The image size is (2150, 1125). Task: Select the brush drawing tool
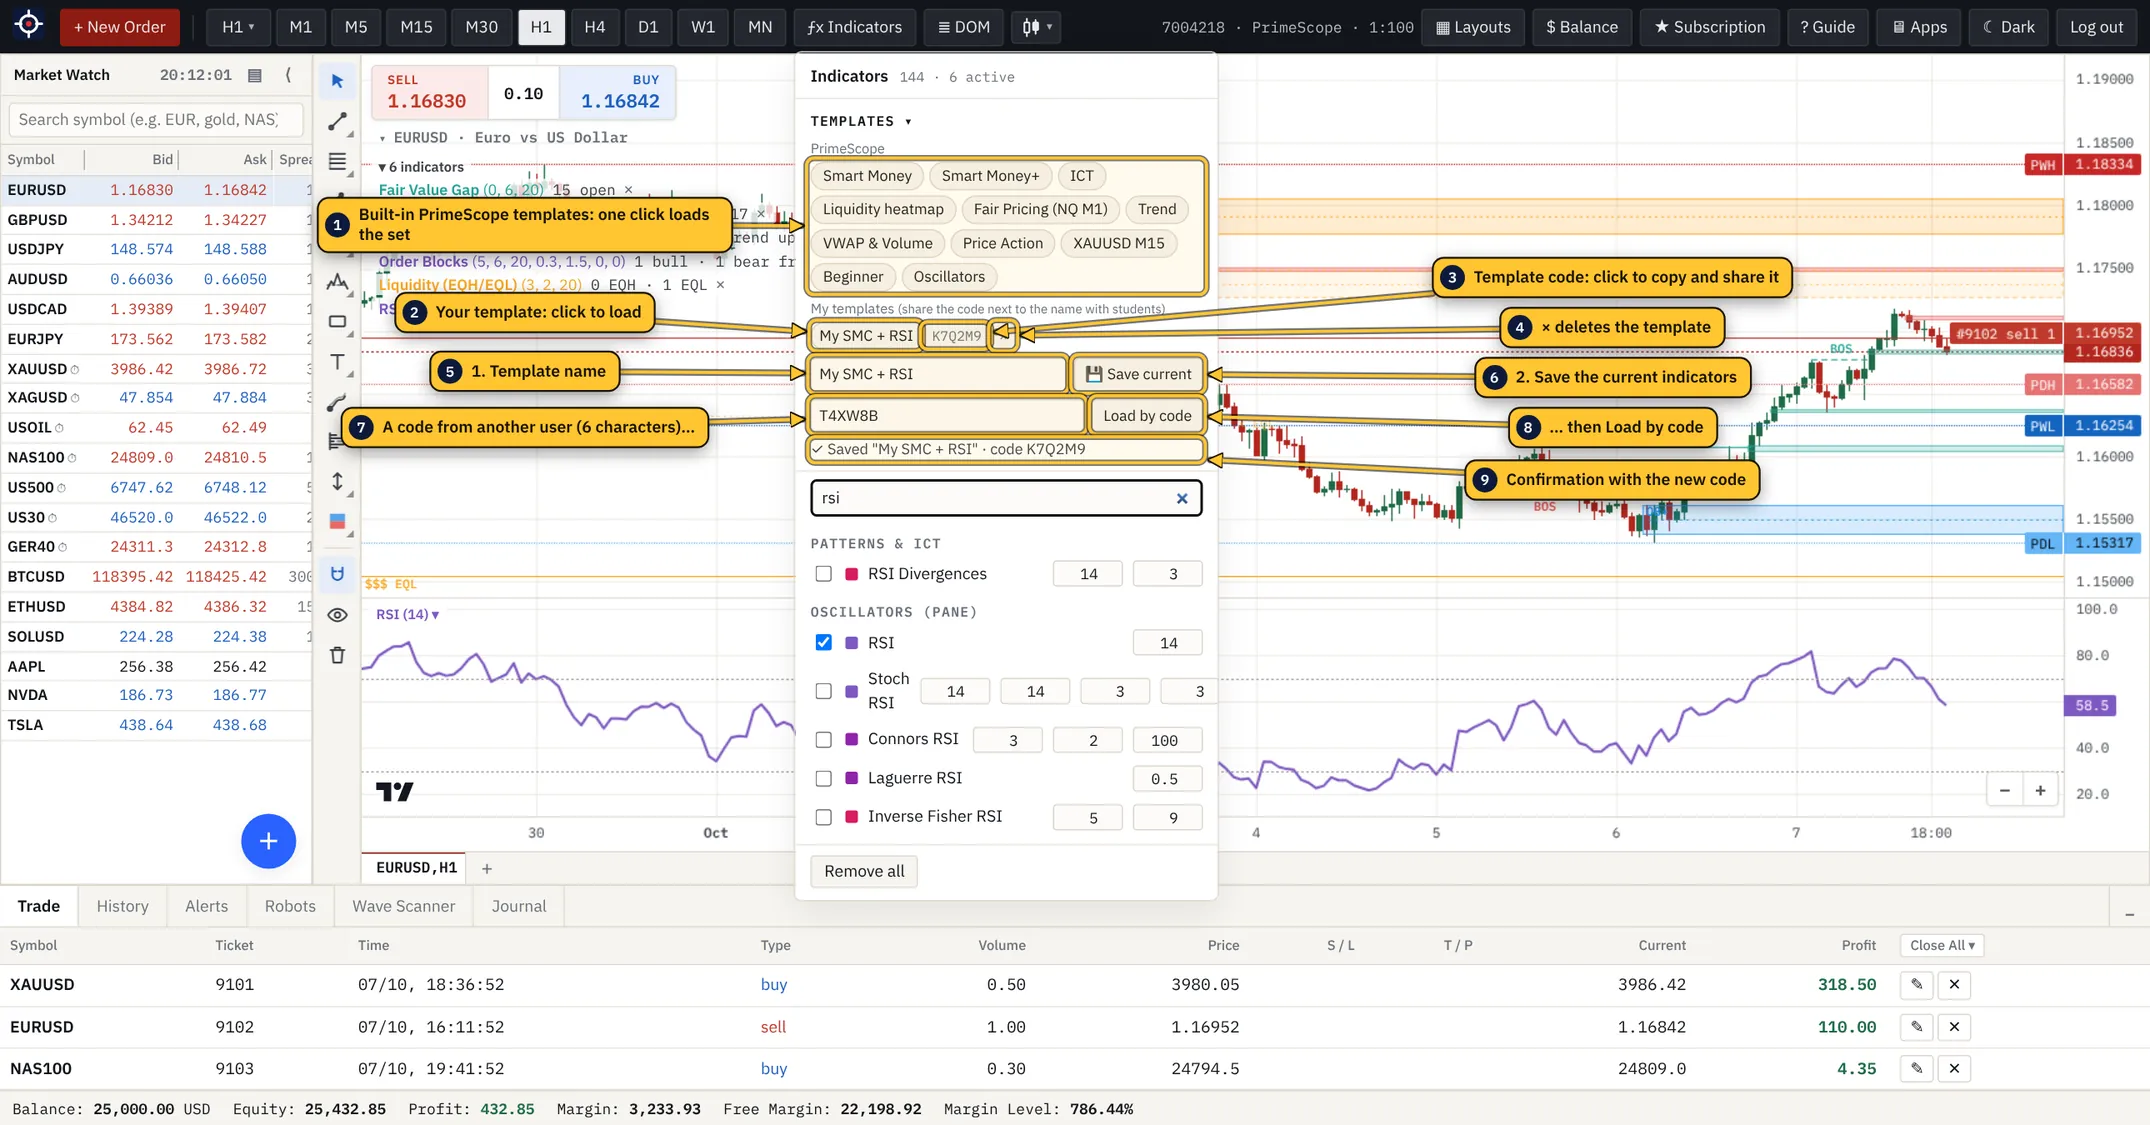click(x=337, y=402)
